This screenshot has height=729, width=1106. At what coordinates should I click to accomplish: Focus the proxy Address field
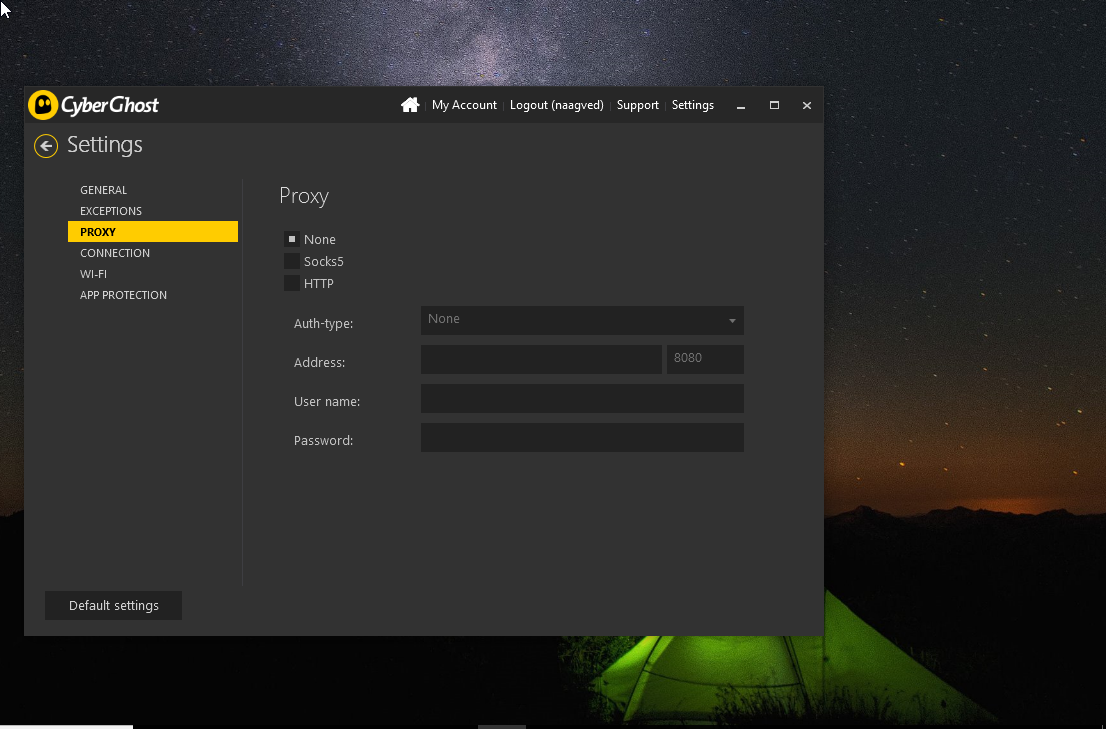pyautogui.click(x=541, y=360)
